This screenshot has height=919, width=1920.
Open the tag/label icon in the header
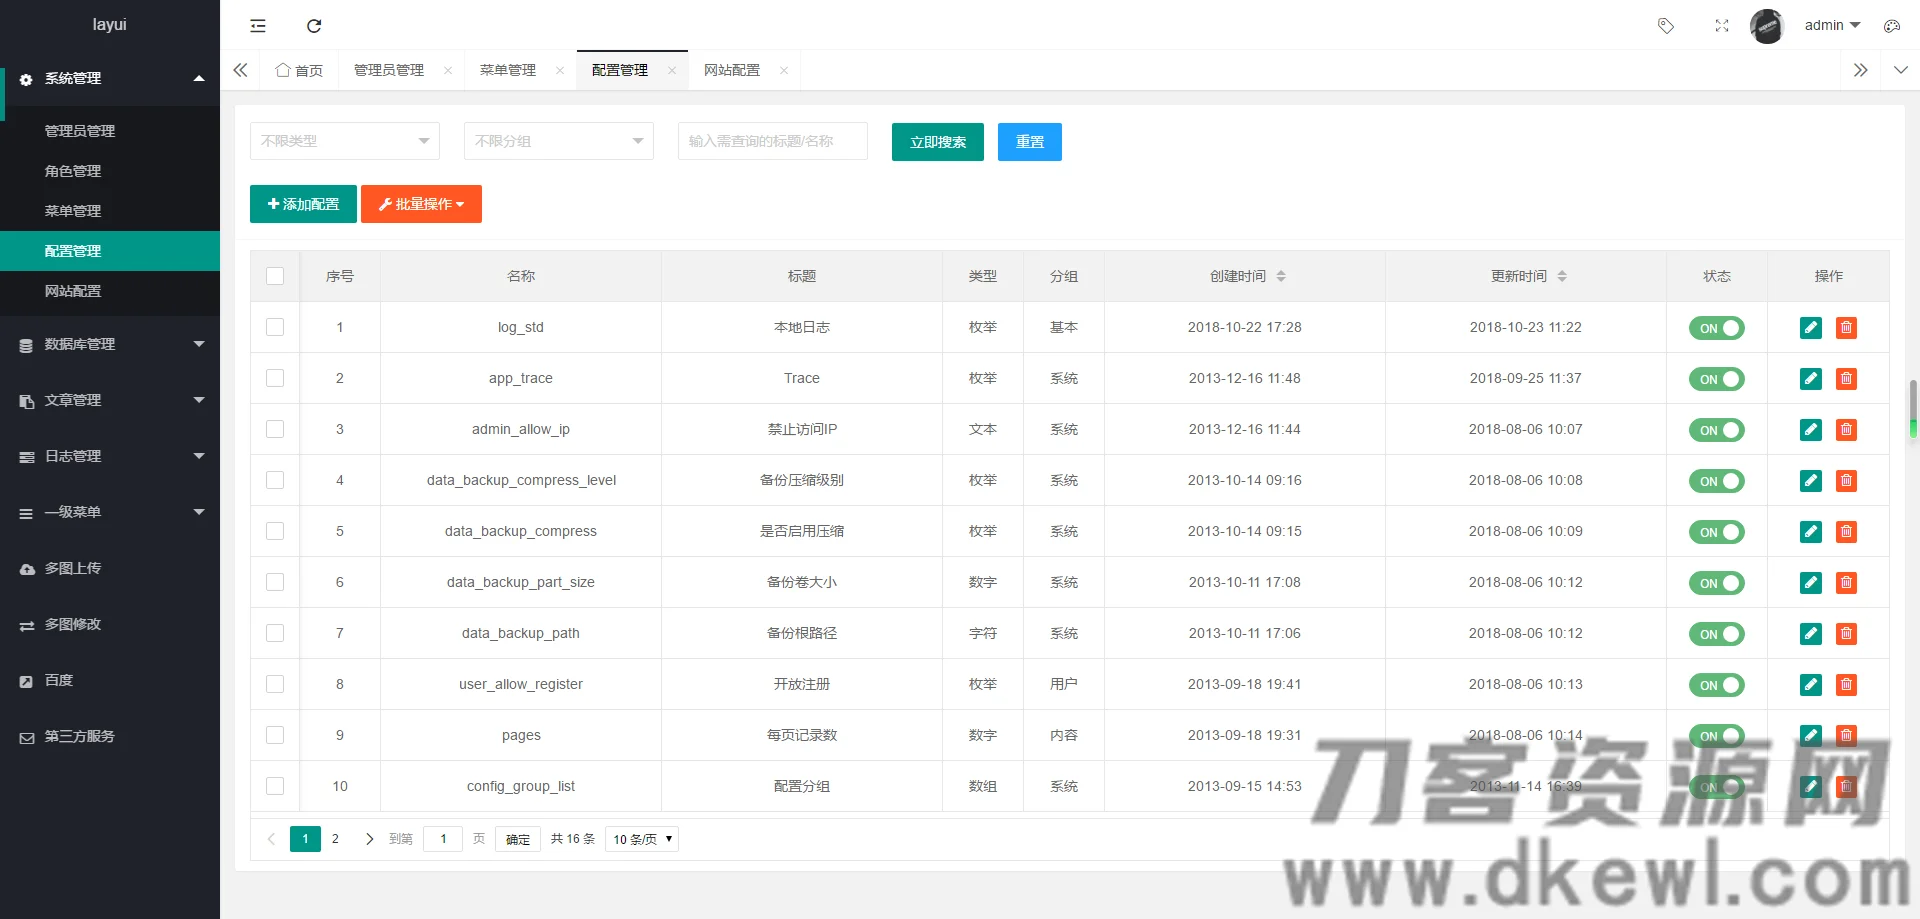coord(1666,26)
